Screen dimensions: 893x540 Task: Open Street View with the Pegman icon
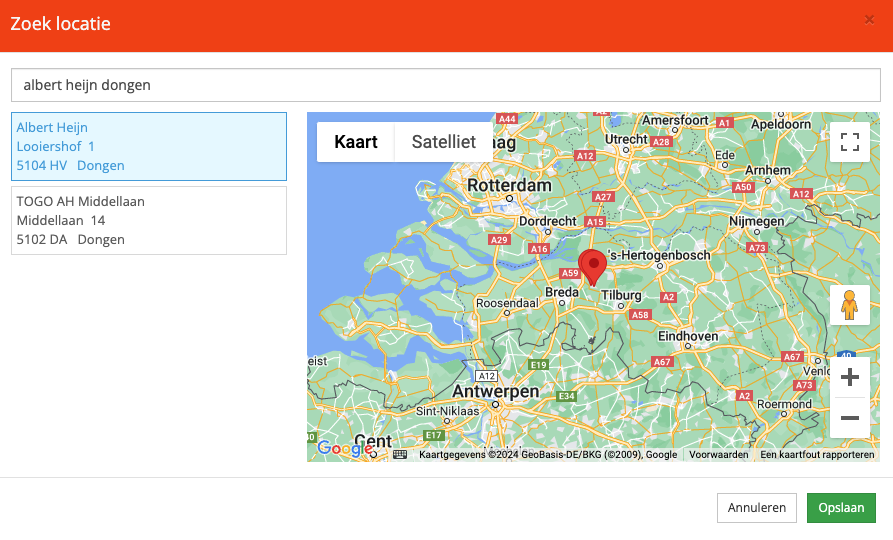click(849, 305)
